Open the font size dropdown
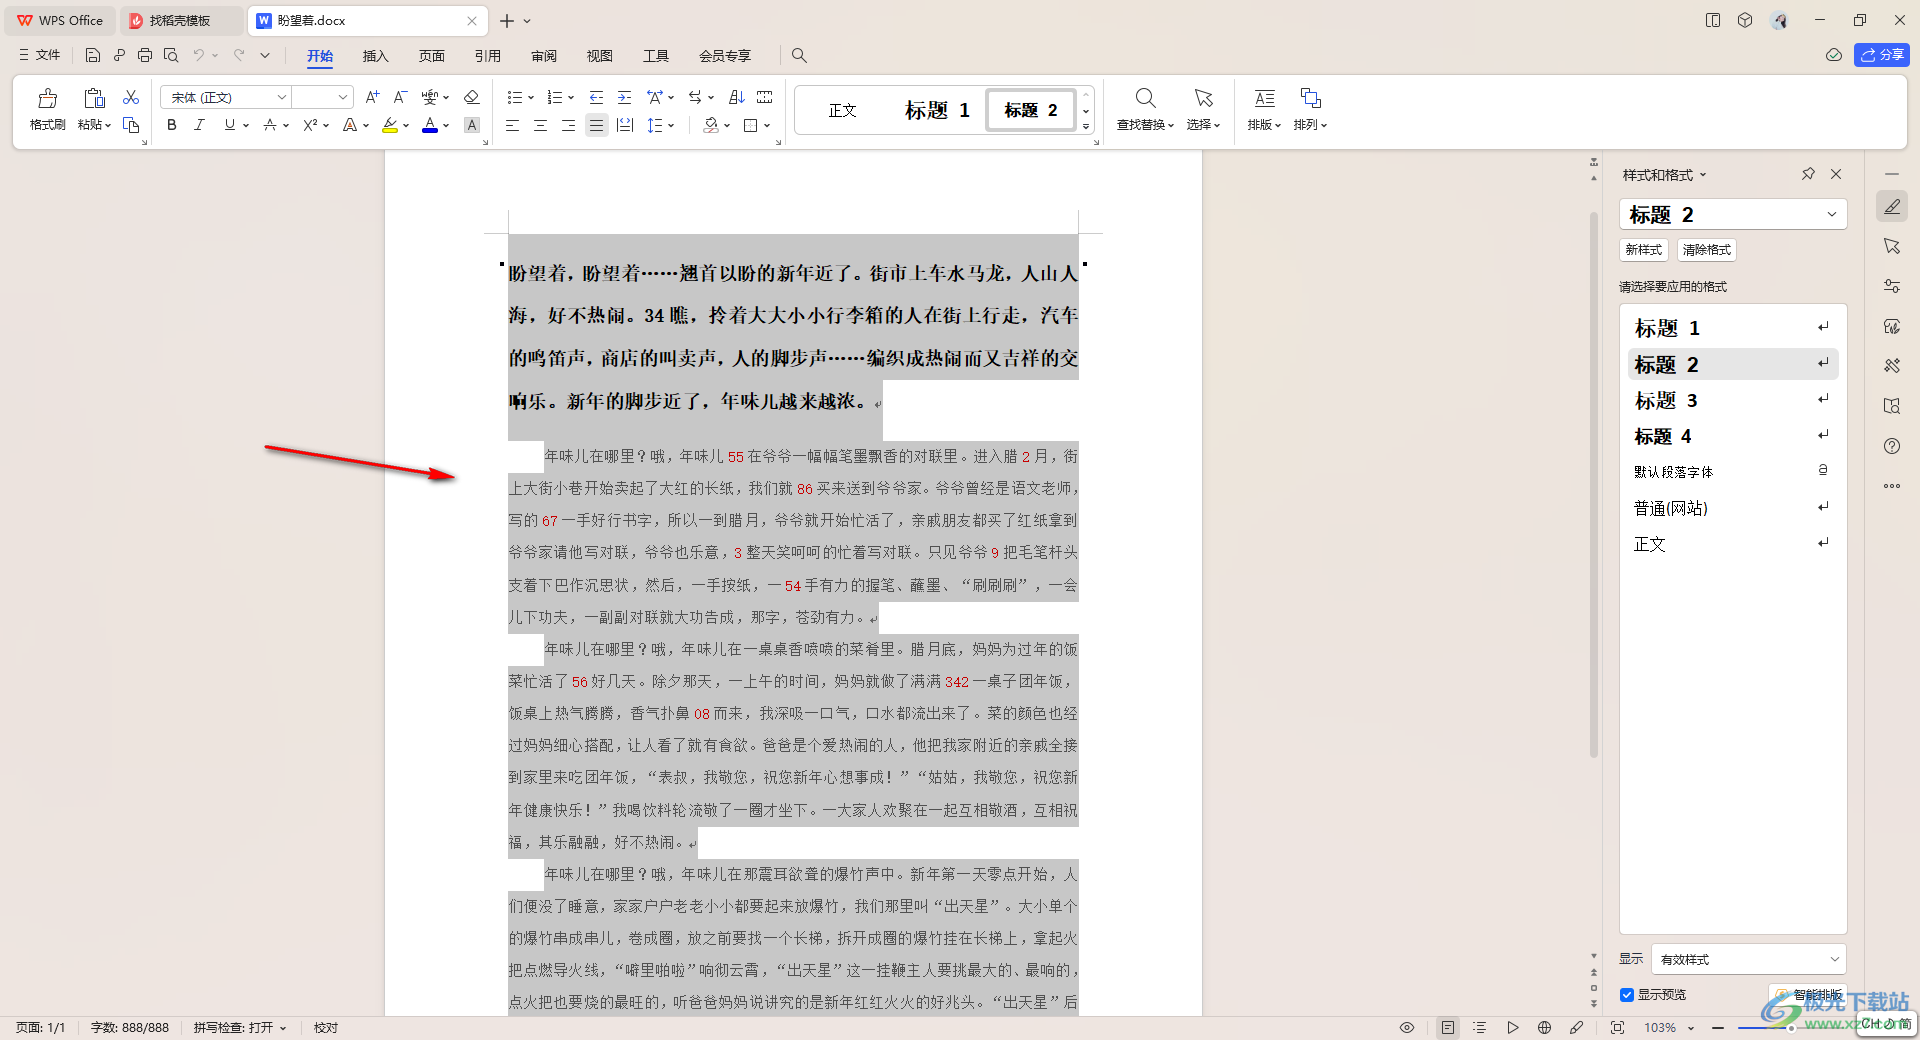The image size is (1920, 1040). (x=343, y=97)
